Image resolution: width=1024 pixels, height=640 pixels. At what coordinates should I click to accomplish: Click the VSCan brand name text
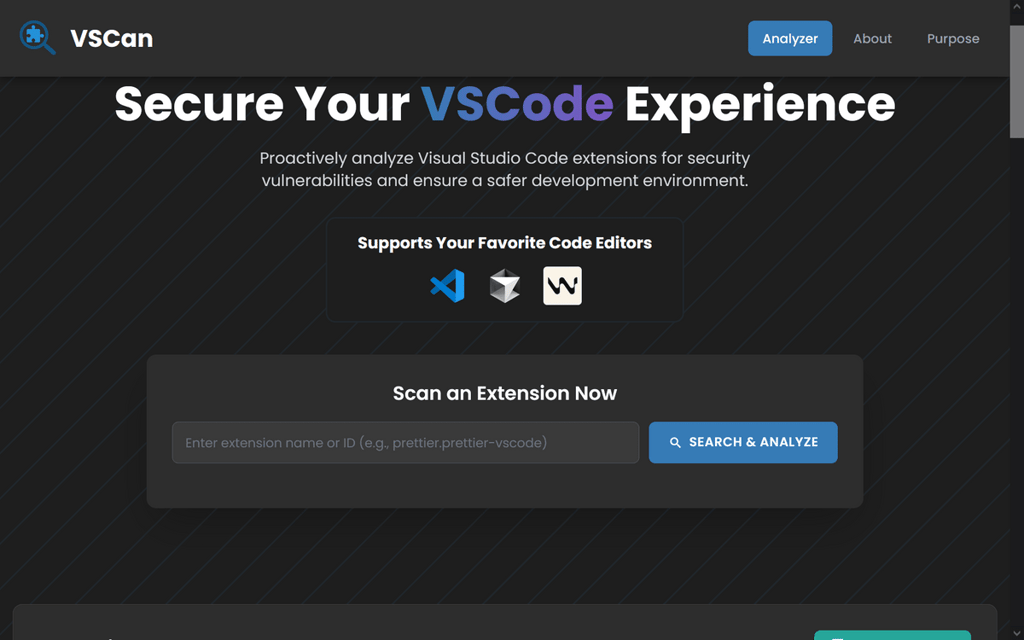(x=111, y=39)
